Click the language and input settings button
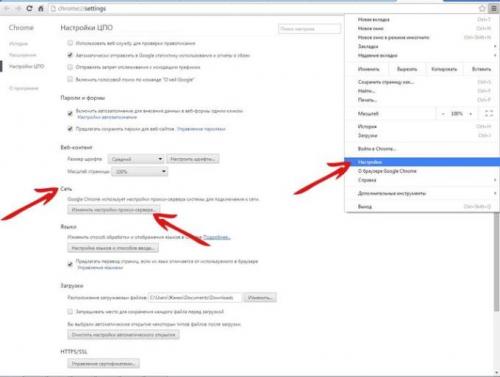This screenshot has width=500, height=377. [113, 248]
